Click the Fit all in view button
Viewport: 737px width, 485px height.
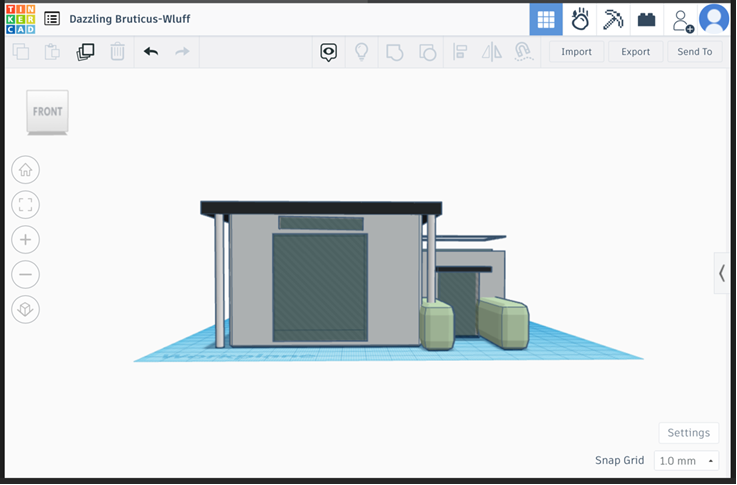25,204
